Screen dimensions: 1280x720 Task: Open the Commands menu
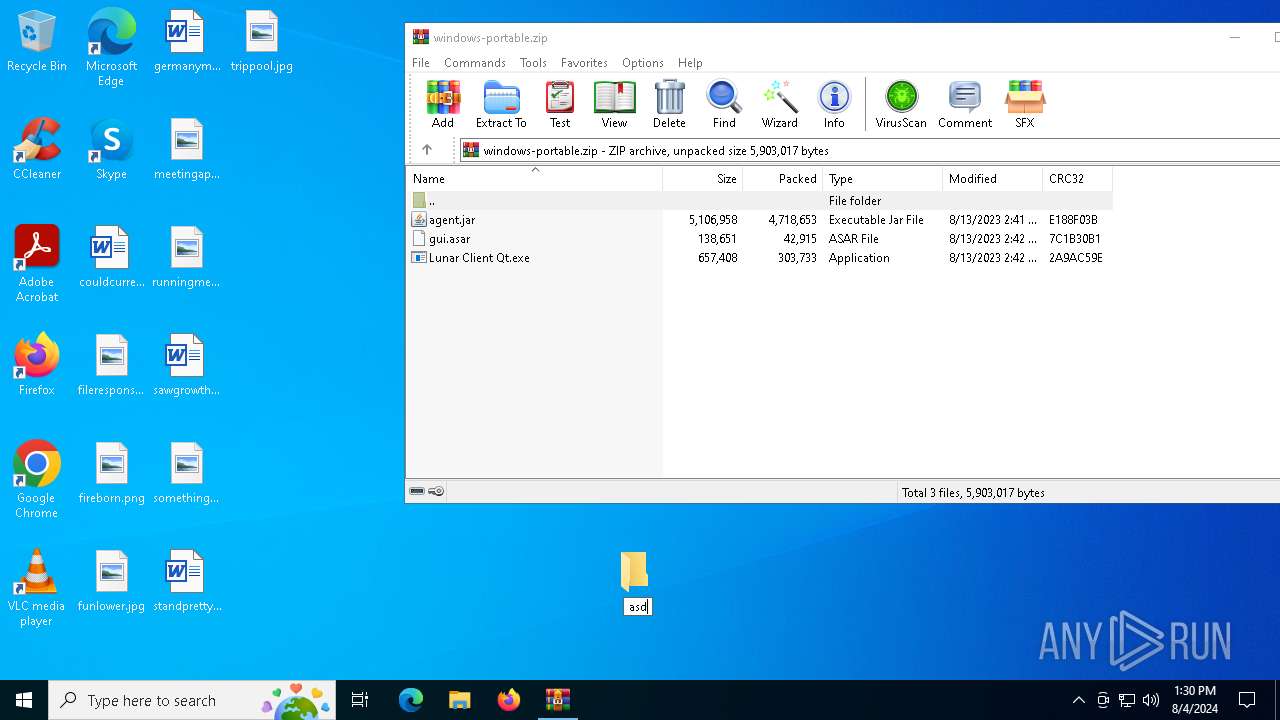point(475,63)
